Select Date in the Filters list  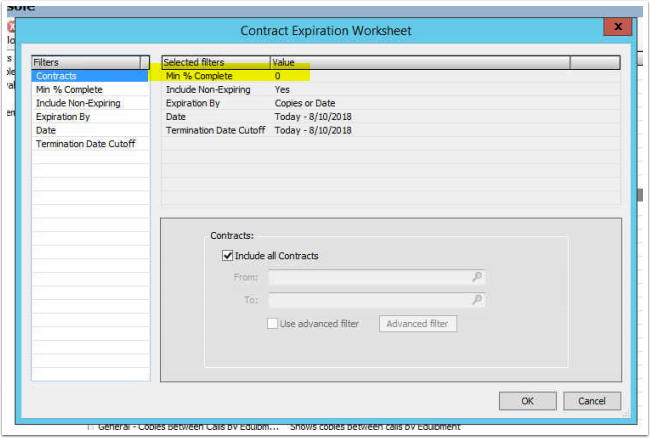[x=90, y=131]
